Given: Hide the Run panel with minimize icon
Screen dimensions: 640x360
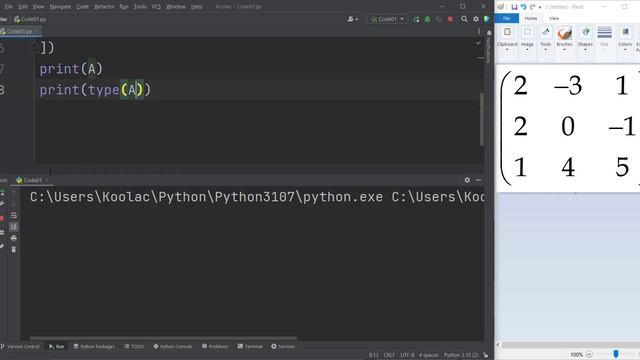Looking at the screenshot, I should click(x=478, y=180).
